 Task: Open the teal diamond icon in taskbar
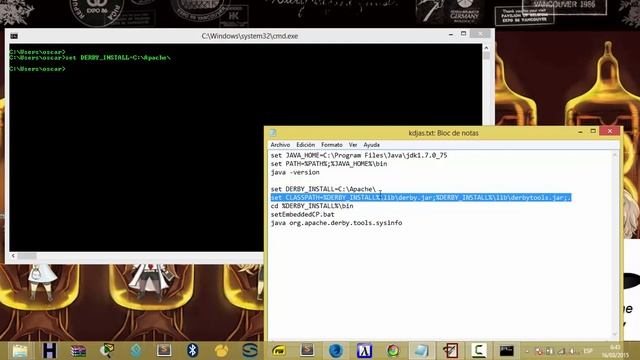tap(136, 351)
